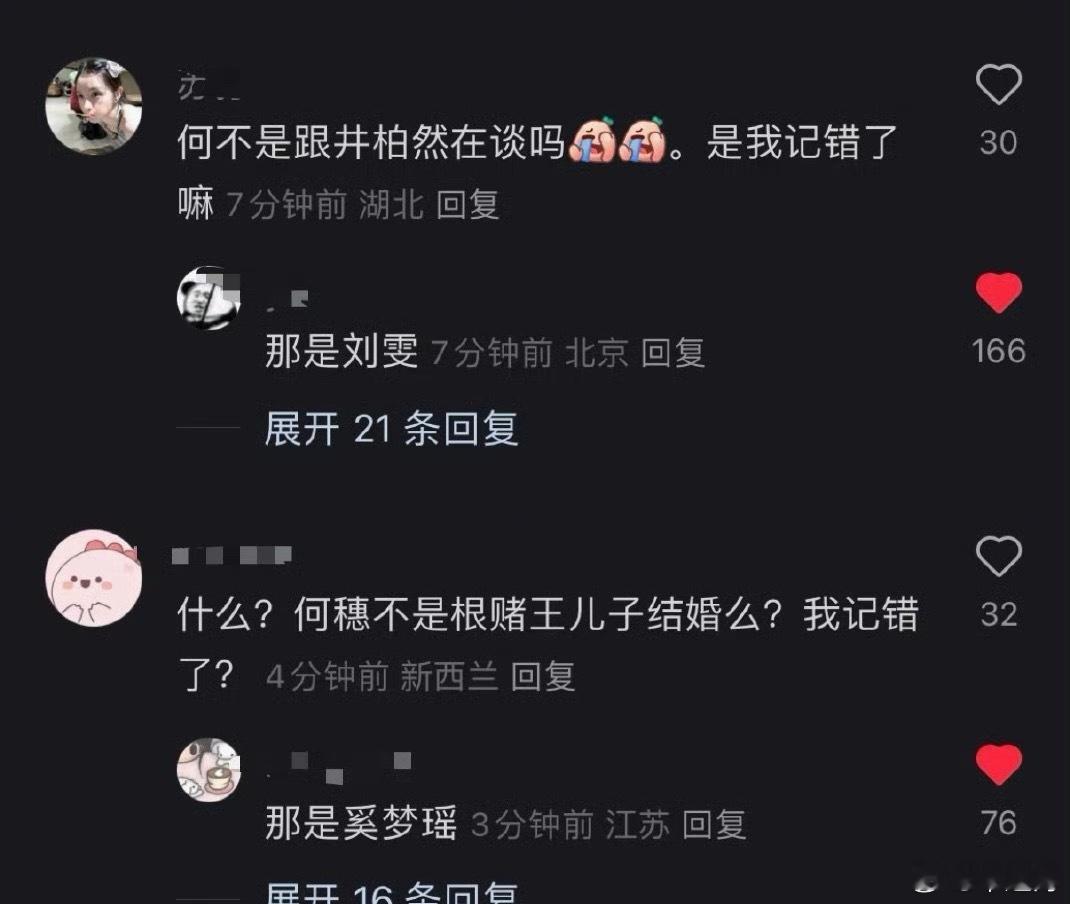
Task: Reply to the 北京 user's comment
Action: point(673,353)
